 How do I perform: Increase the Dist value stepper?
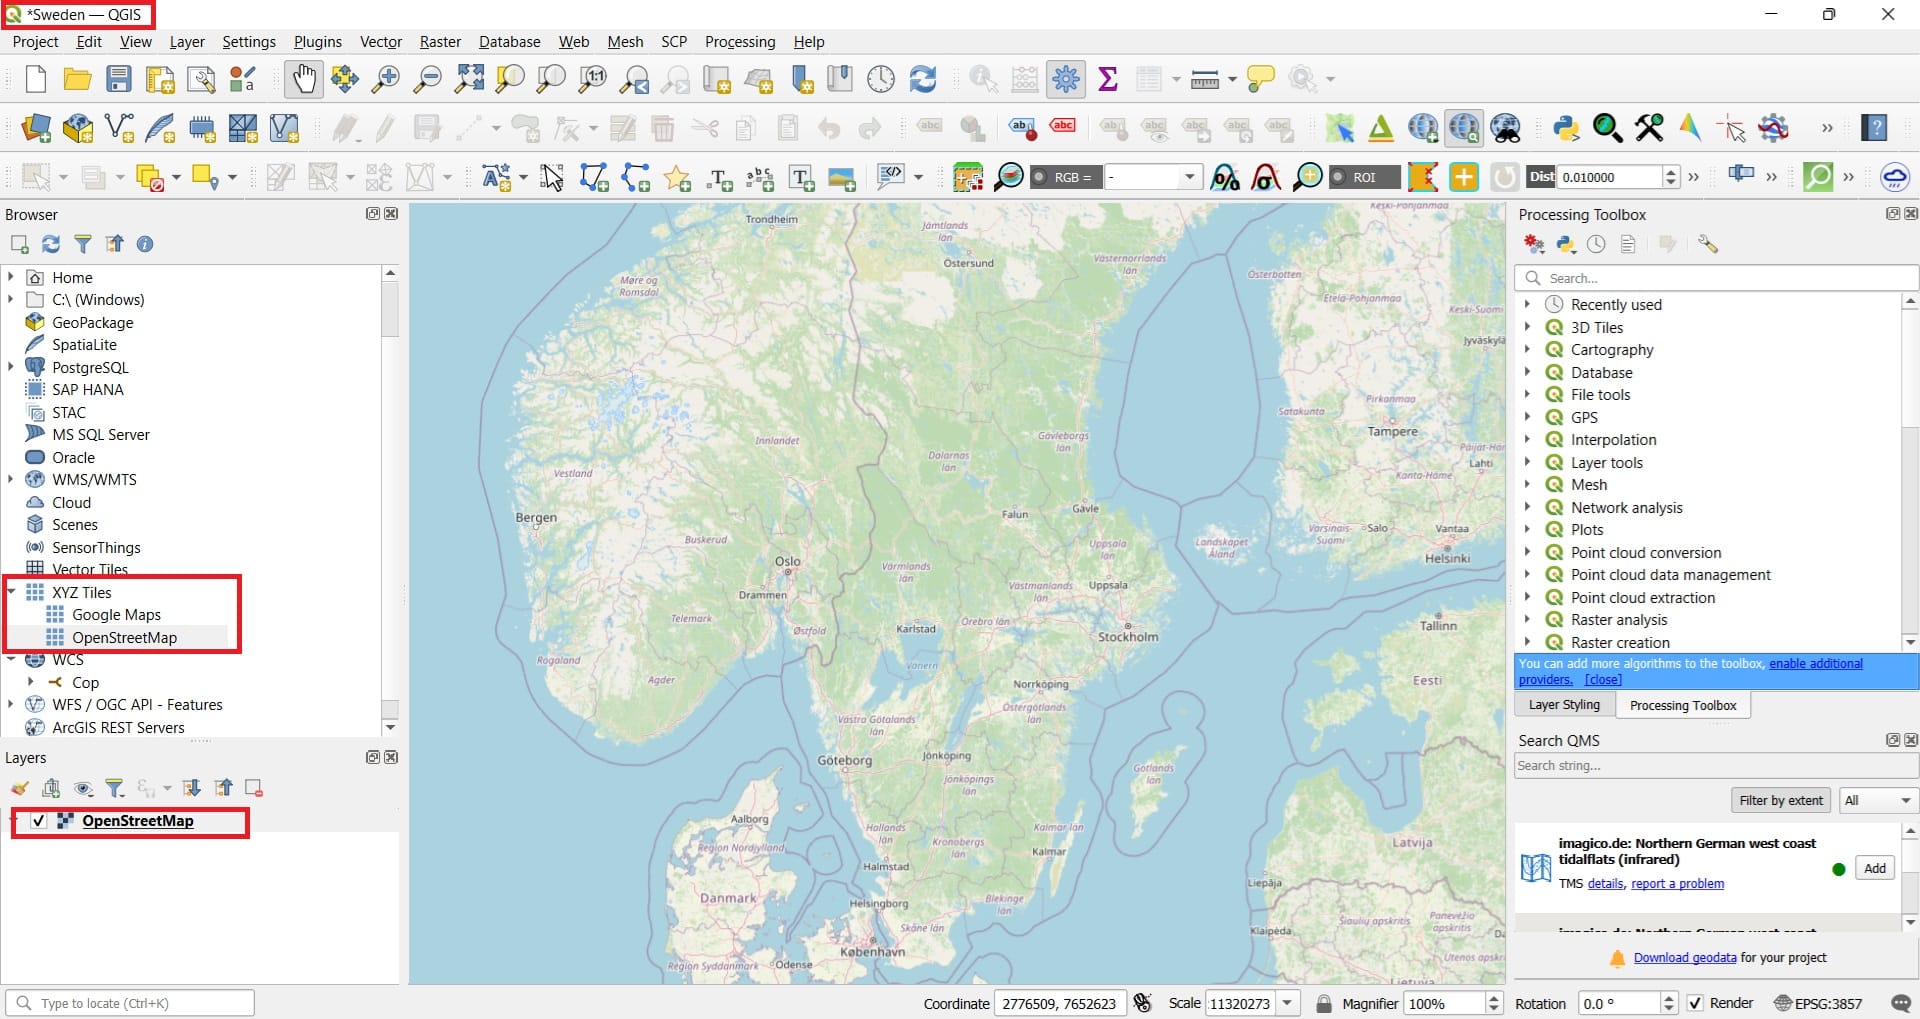point(1671,172)
